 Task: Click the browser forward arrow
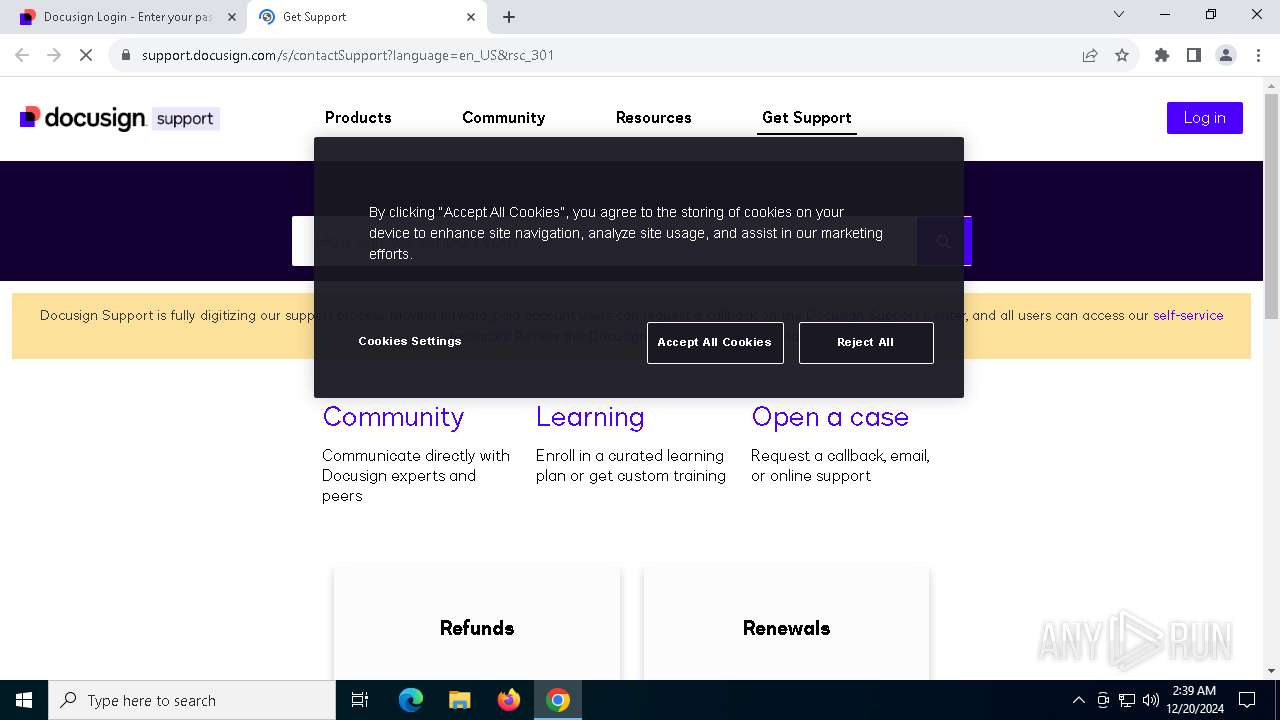[x=54, y=55]
